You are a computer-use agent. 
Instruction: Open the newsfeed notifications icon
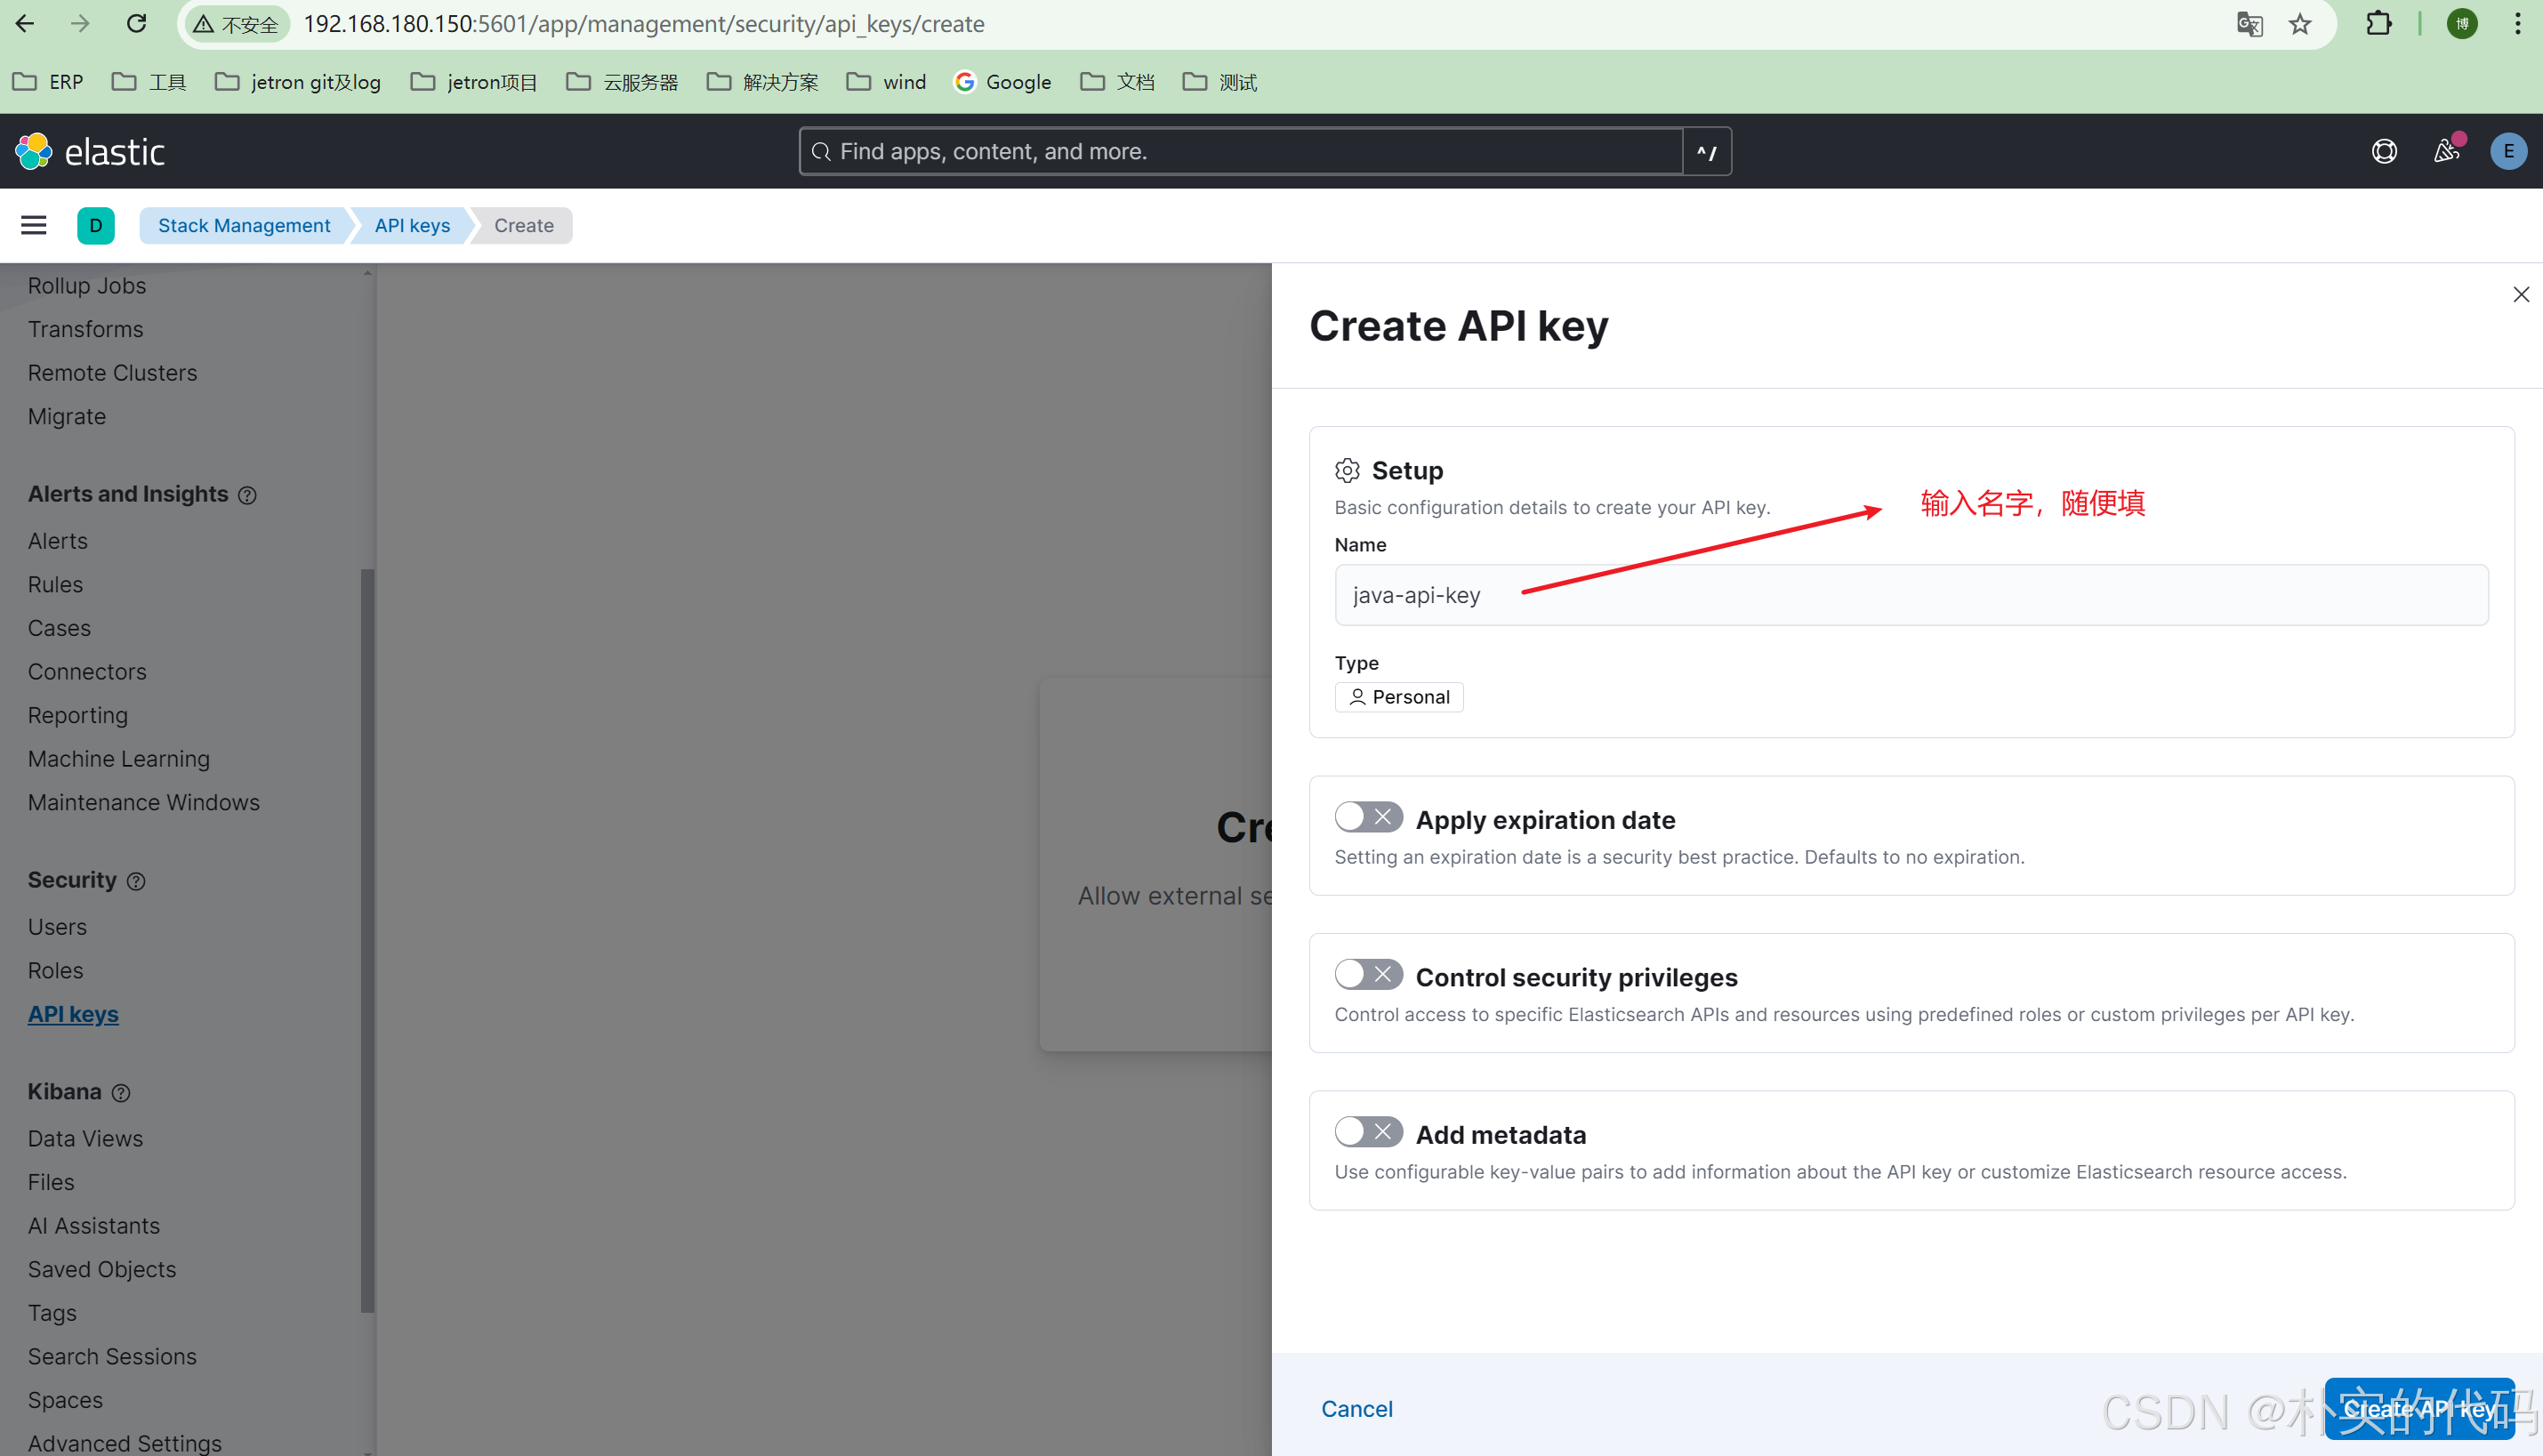pyautogui.click(x=2446, y=151)
